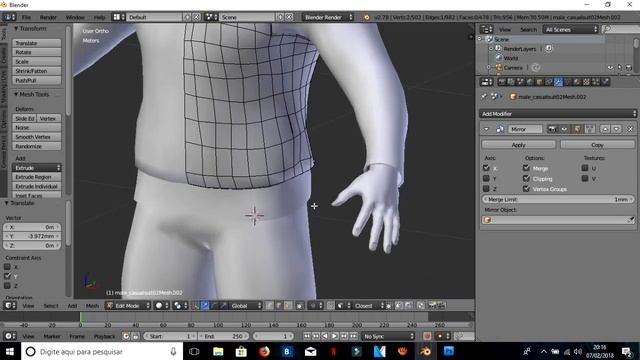Toggle Camera render restriction icon in outliner
The height and width of the screenshot is (360, 640).
point(629,67)
